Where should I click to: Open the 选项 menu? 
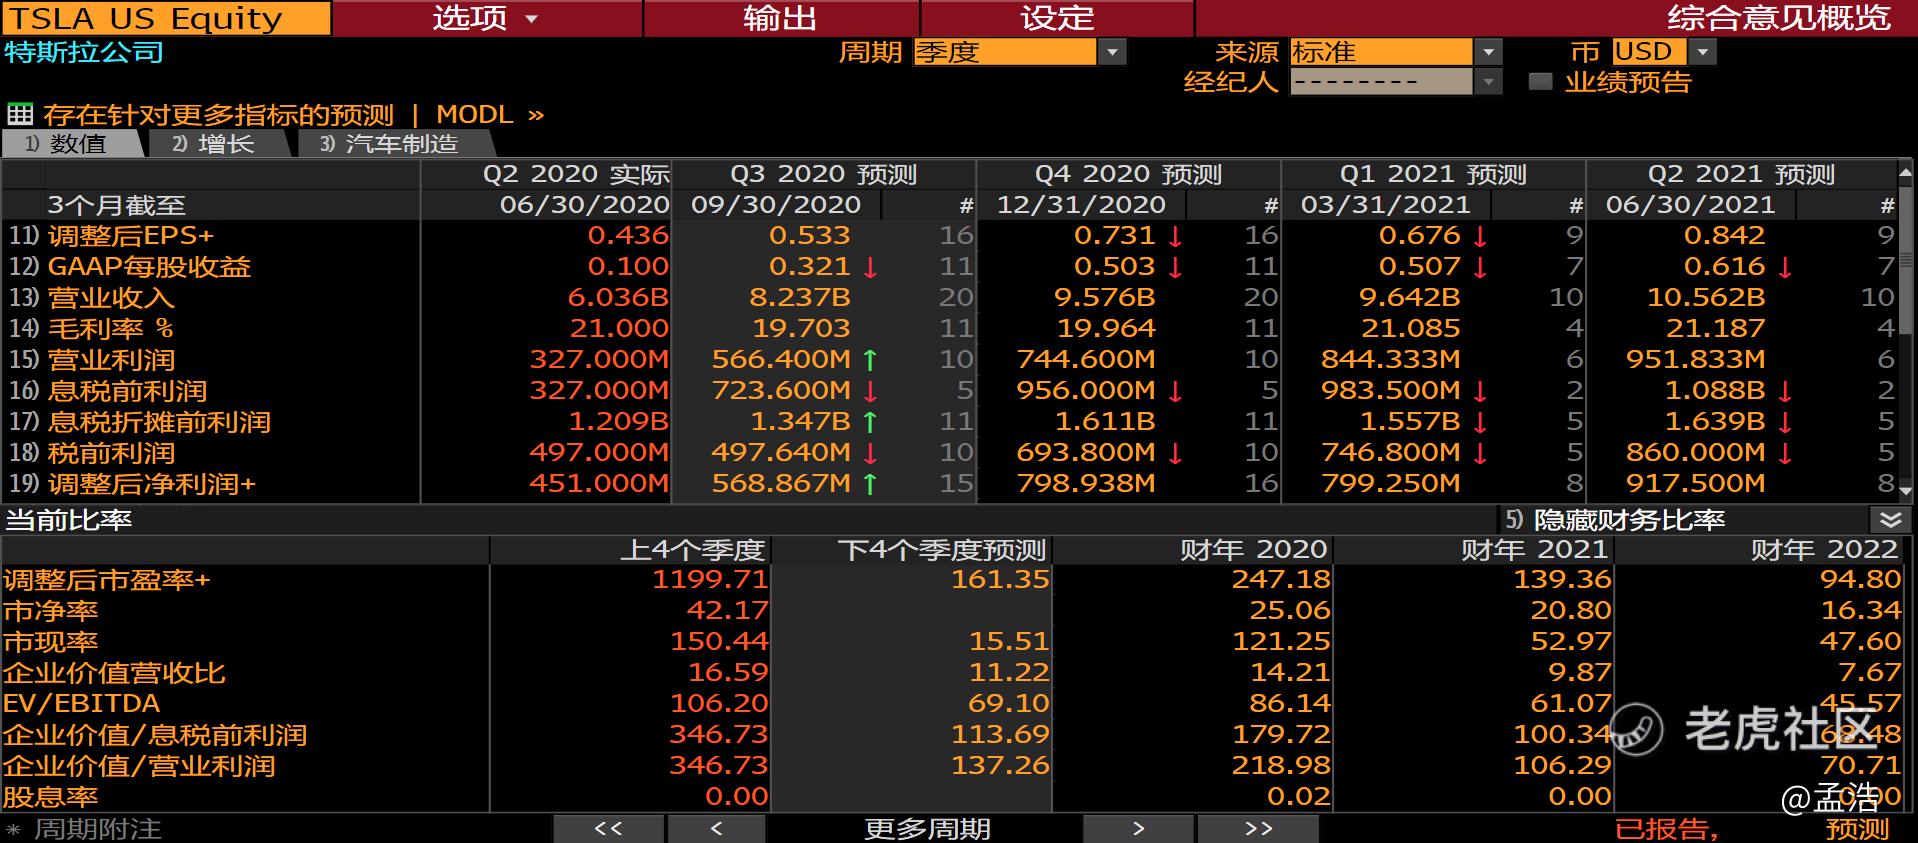point(486,18)
